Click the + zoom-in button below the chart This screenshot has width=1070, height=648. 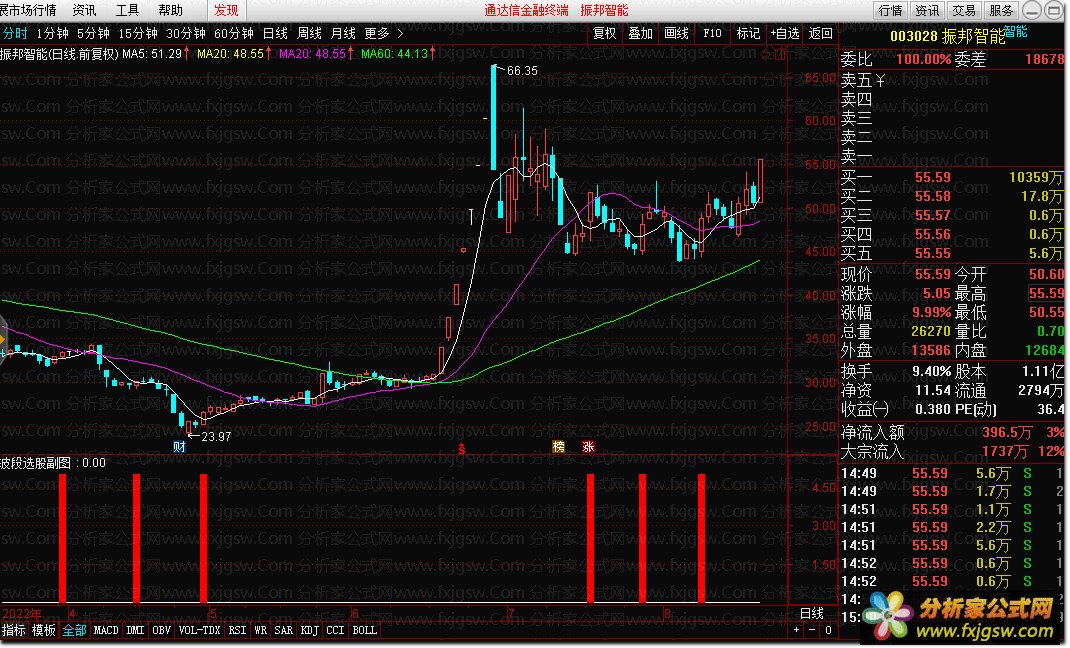(x=796, y=631)
